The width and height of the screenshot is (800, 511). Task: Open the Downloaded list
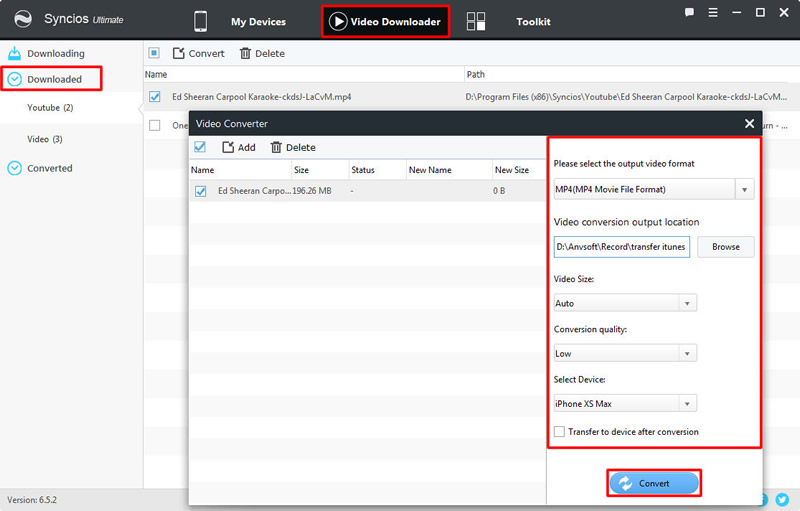tap(54, 79)
